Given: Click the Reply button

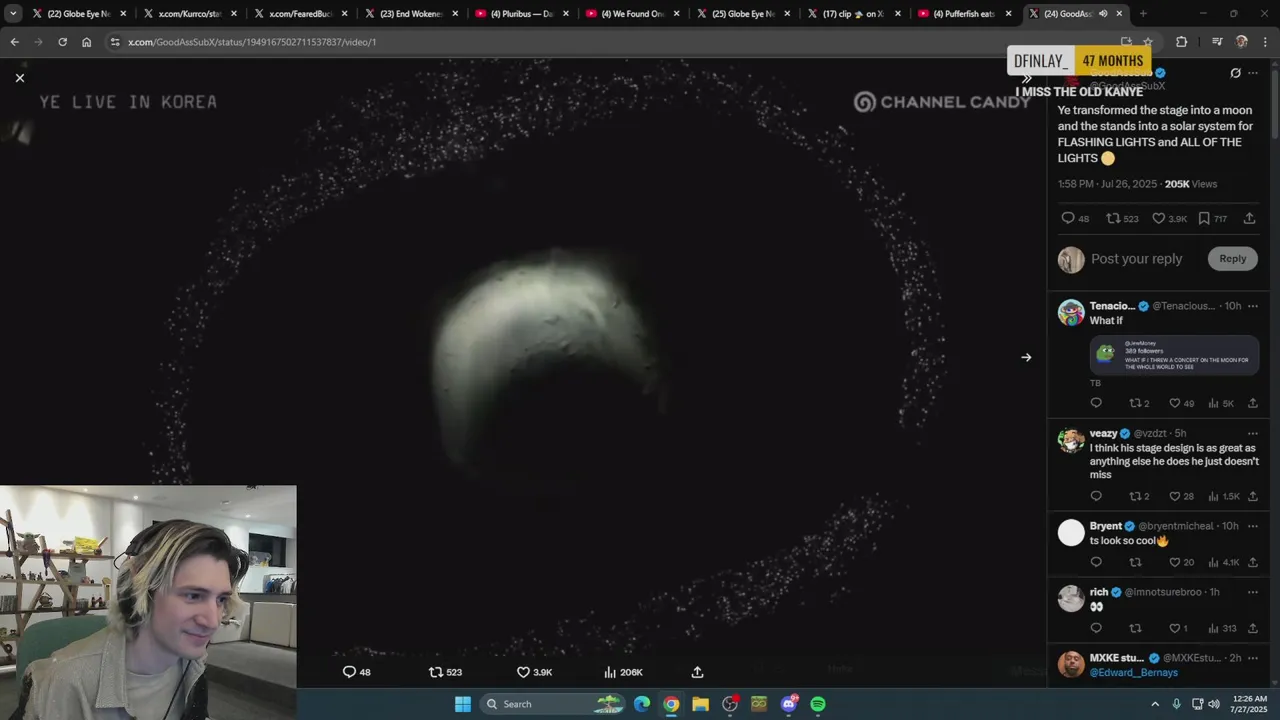Looking at the screenshot, I should (1232, 259).
